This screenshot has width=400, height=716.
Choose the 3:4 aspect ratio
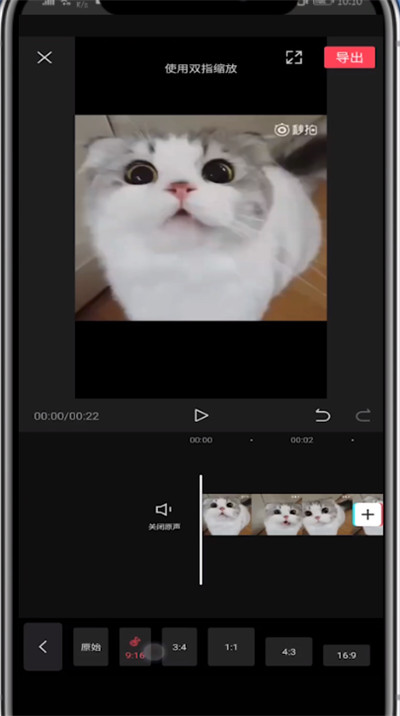[179, 647]
